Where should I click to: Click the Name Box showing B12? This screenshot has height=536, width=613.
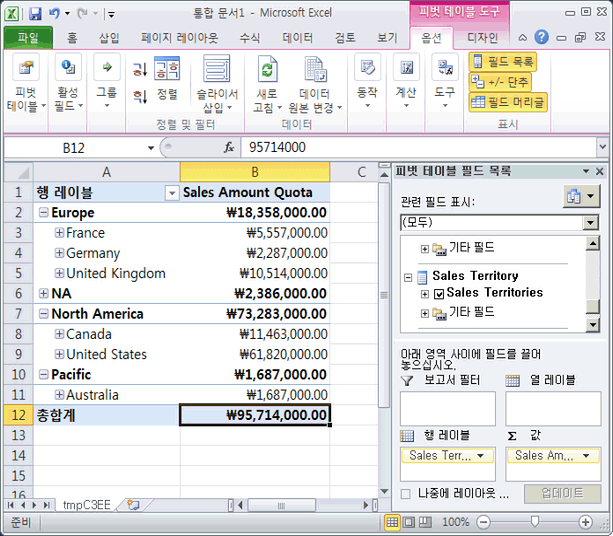coord(74,148)
